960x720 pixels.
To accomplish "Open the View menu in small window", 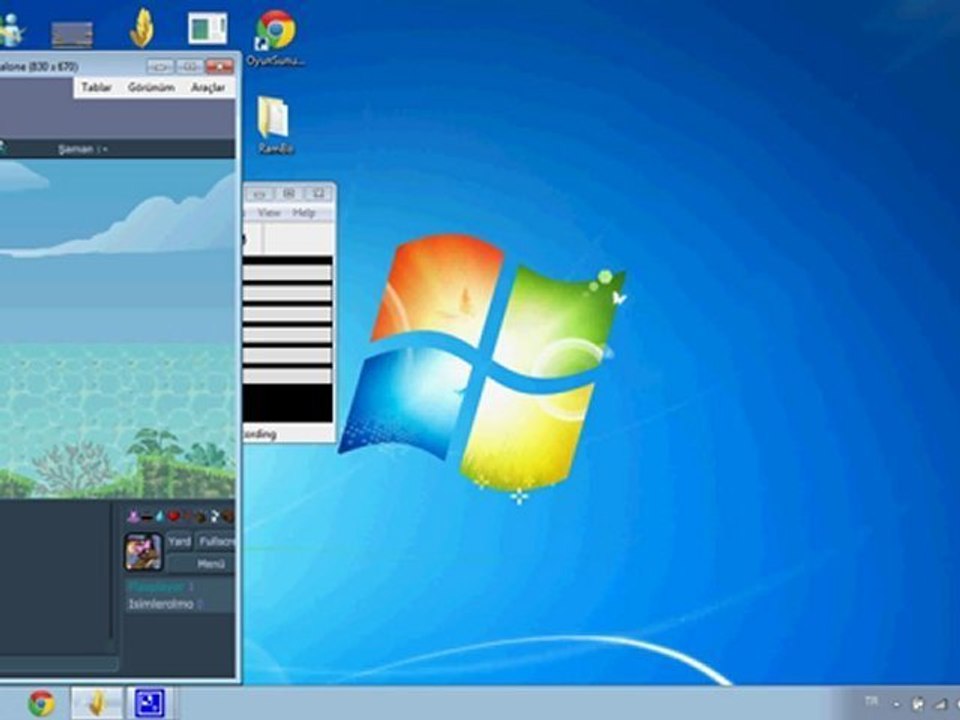I will [269, 212].
